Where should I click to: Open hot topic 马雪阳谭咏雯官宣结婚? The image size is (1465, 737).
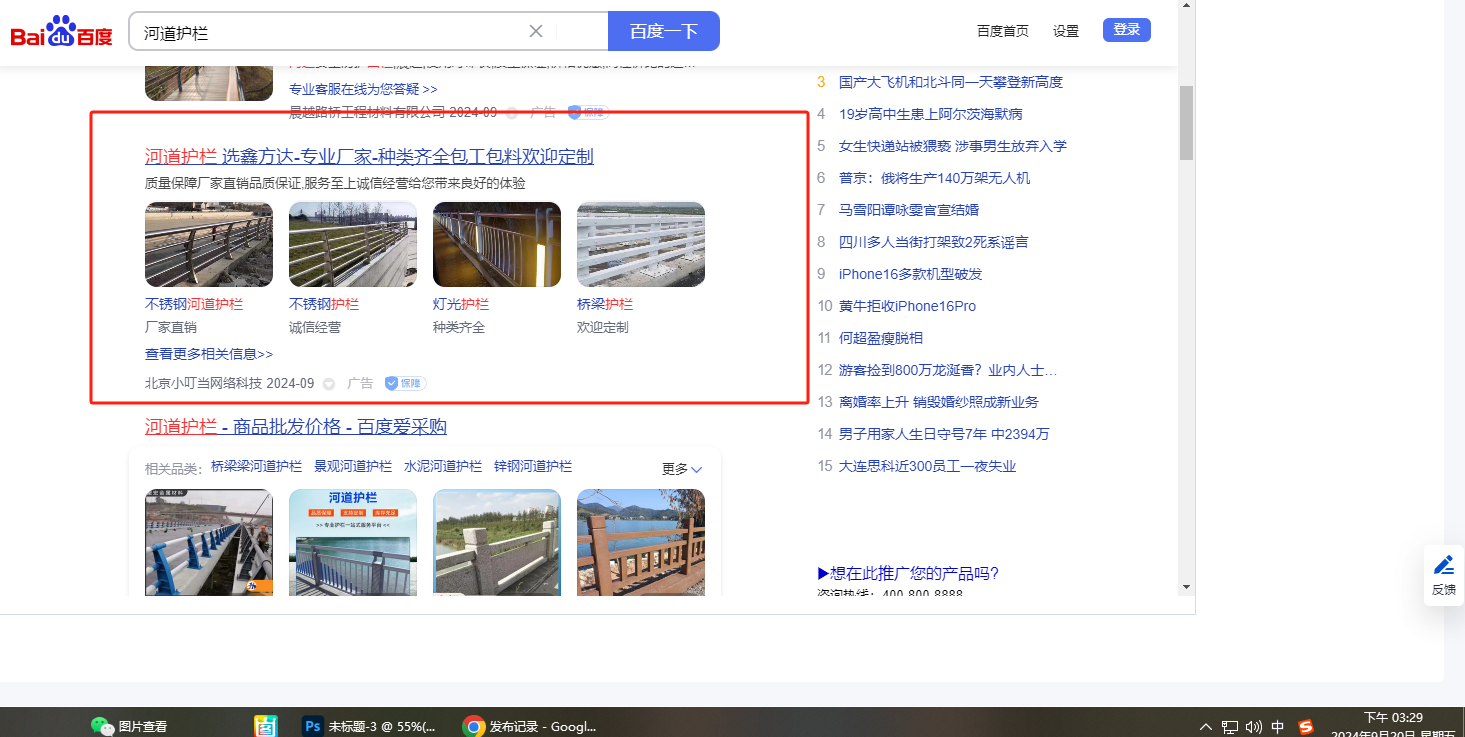909,210
